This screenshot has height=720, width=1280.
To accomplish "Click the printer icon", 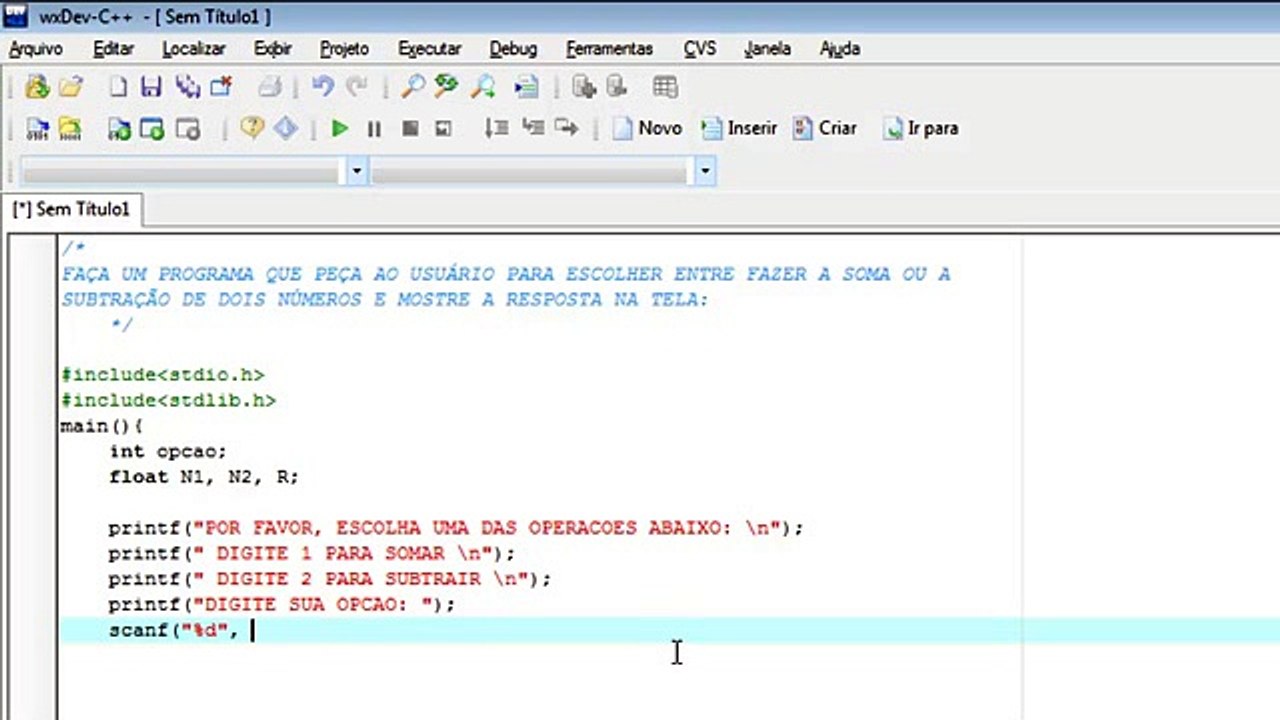I will pos(270,87).
